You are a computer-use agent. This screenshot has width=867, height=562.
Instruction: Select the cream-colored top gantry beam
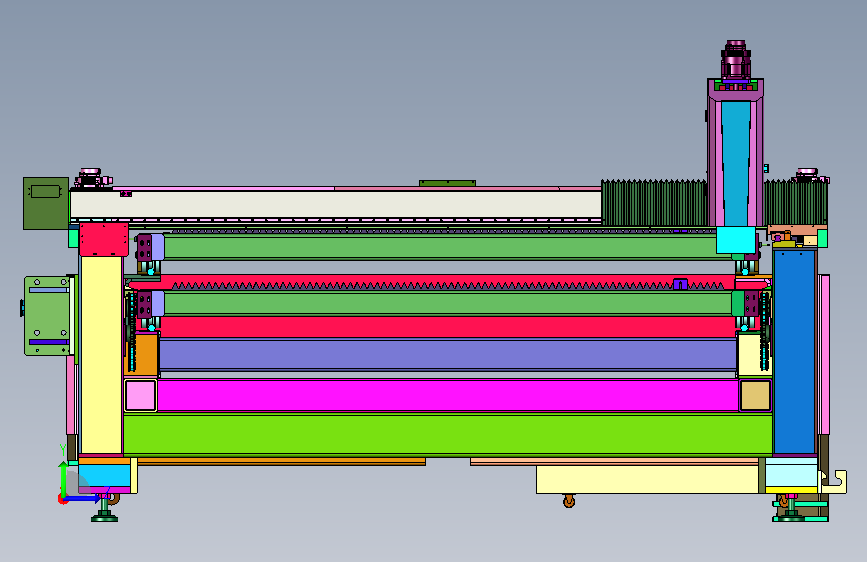pos(336,204)
